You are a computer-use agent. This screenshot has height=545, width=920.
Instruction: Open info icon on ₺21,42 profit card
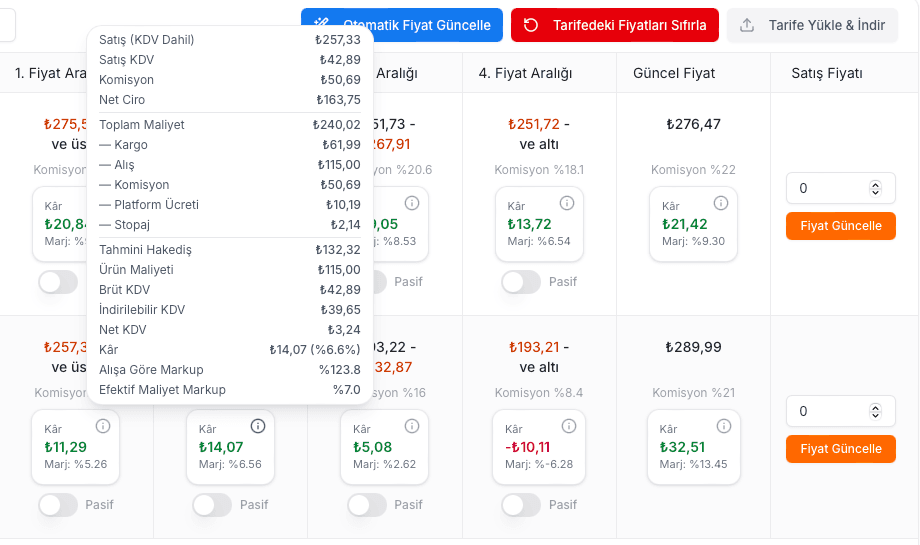[x=721, y=203]
